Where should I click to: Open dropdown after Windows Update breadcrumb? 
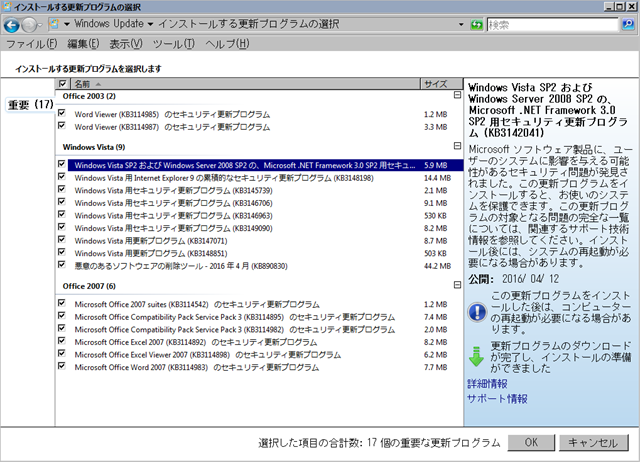(x=150, y=24)
